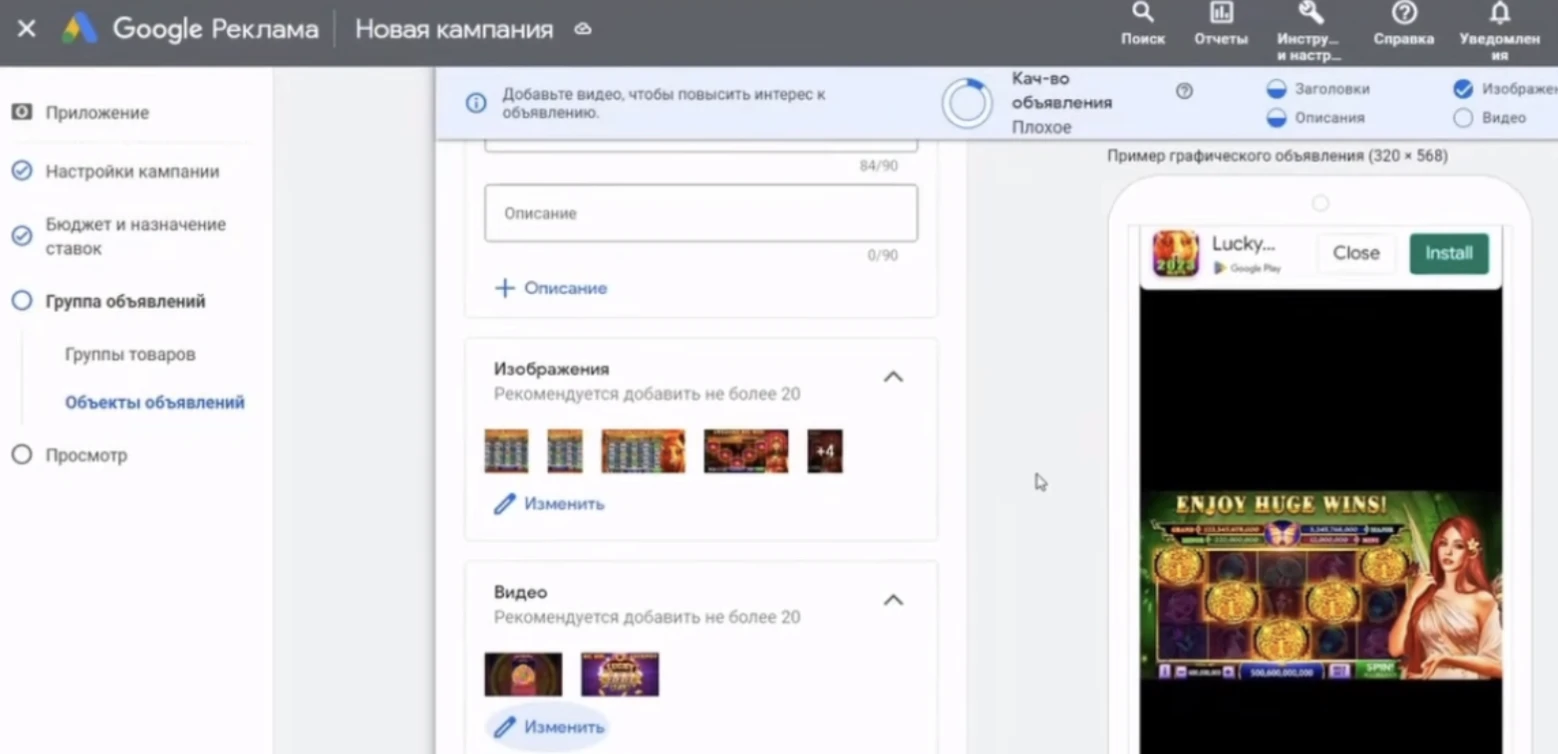Image resolution: width=1558 pixels, height=754 pixels.
Task: Click the Enjoy Huge Wins preview image
Action: 1321,585
